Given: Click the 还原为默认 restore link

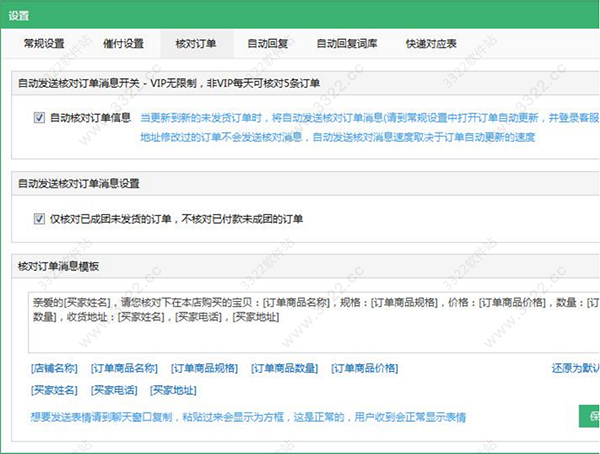Looking at the screenshot, I should [576, 368].
